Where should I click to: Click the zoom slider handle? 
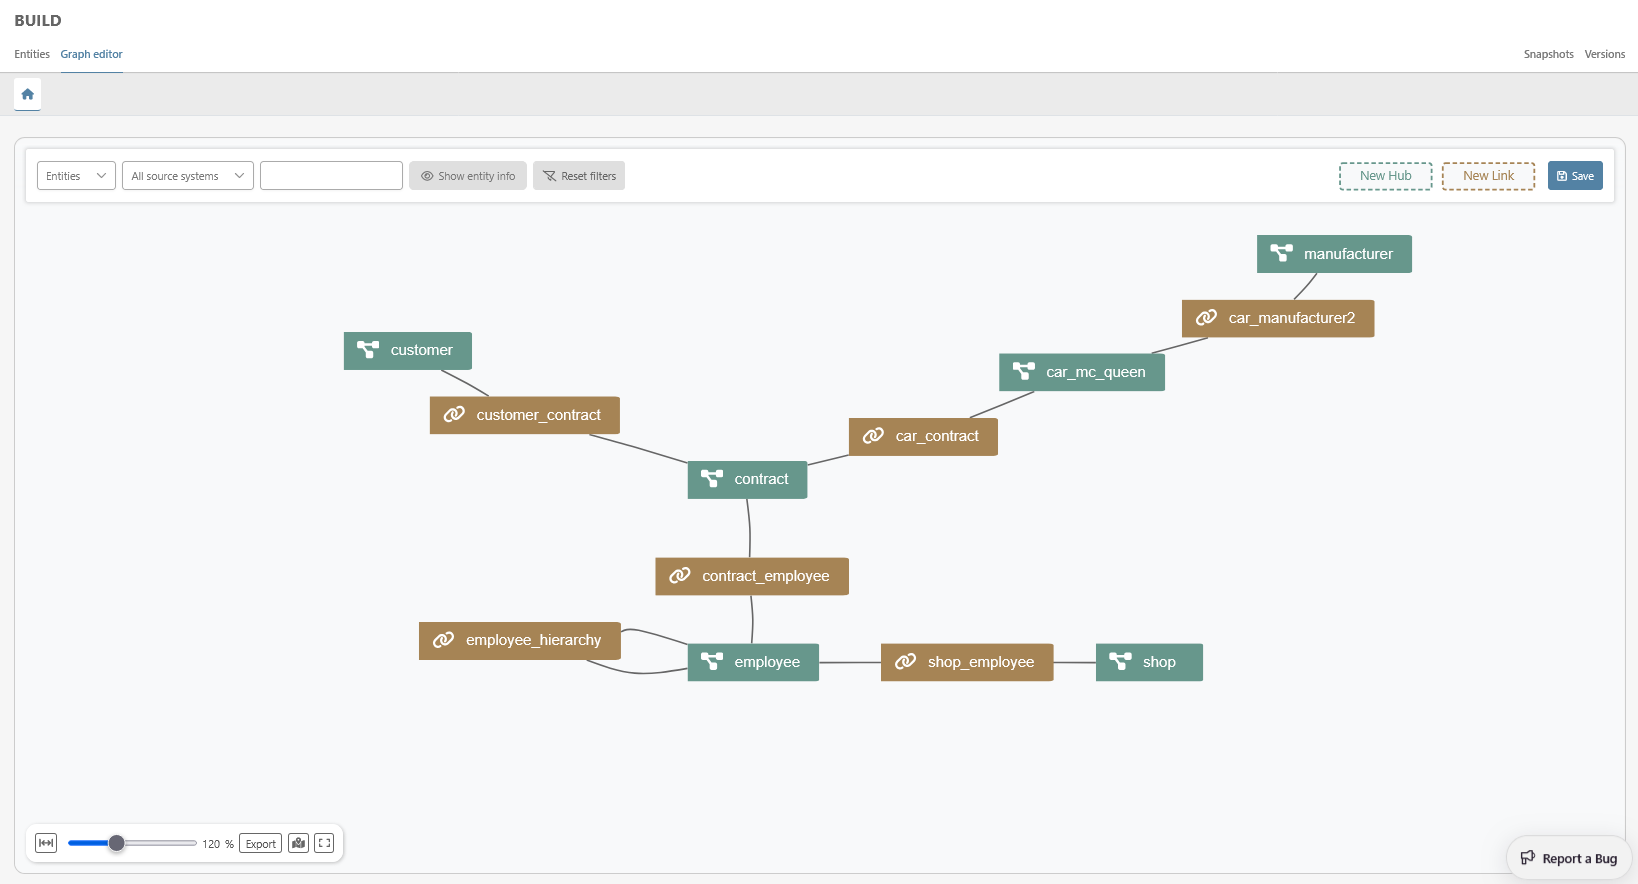(117, 843)
